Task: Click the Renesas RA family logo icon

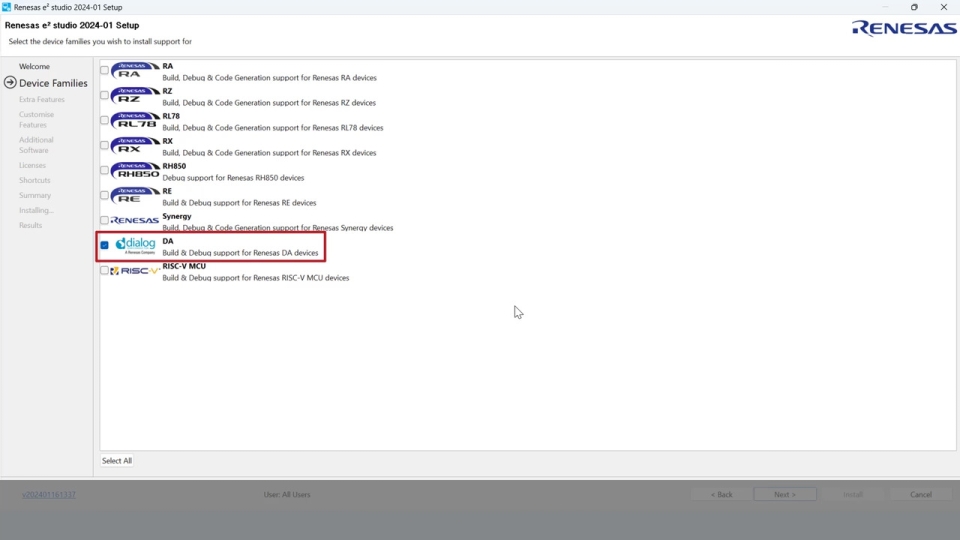Action: pyautogui.click(x=135, y=71)
